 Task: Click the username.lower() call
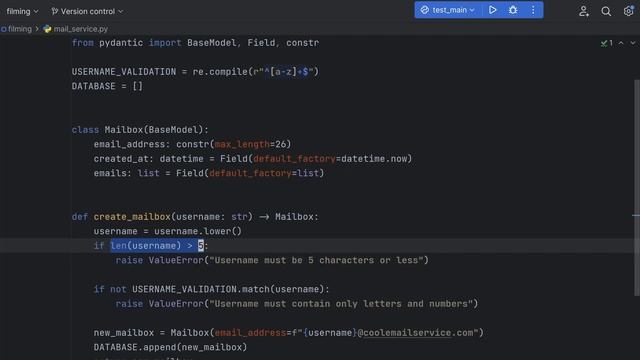198,231
